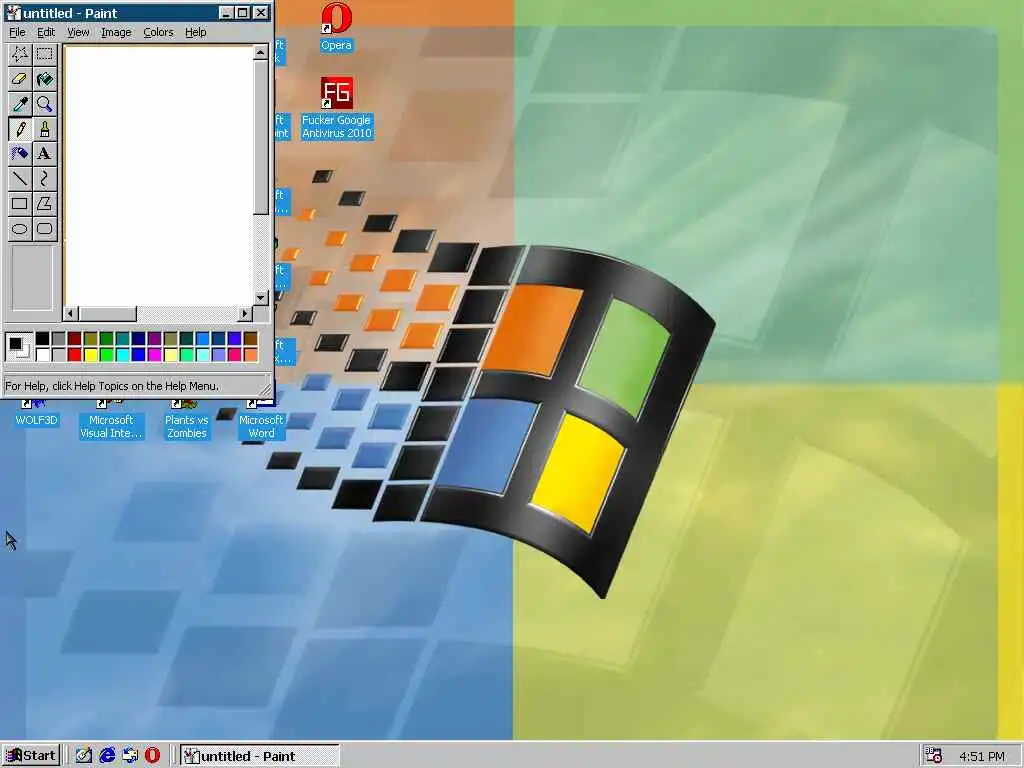Click the foreground/background color indicator box
This screenshot has width=1024, height=768.
tap(18, 346)
